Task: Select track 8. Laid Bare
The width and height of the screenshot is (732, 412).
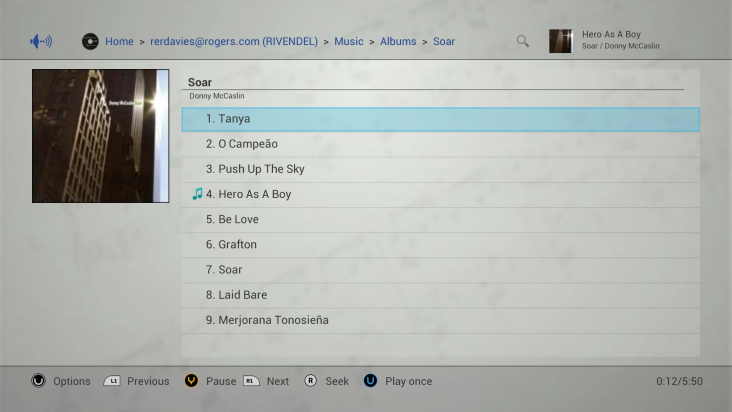Action: point(440,295)
